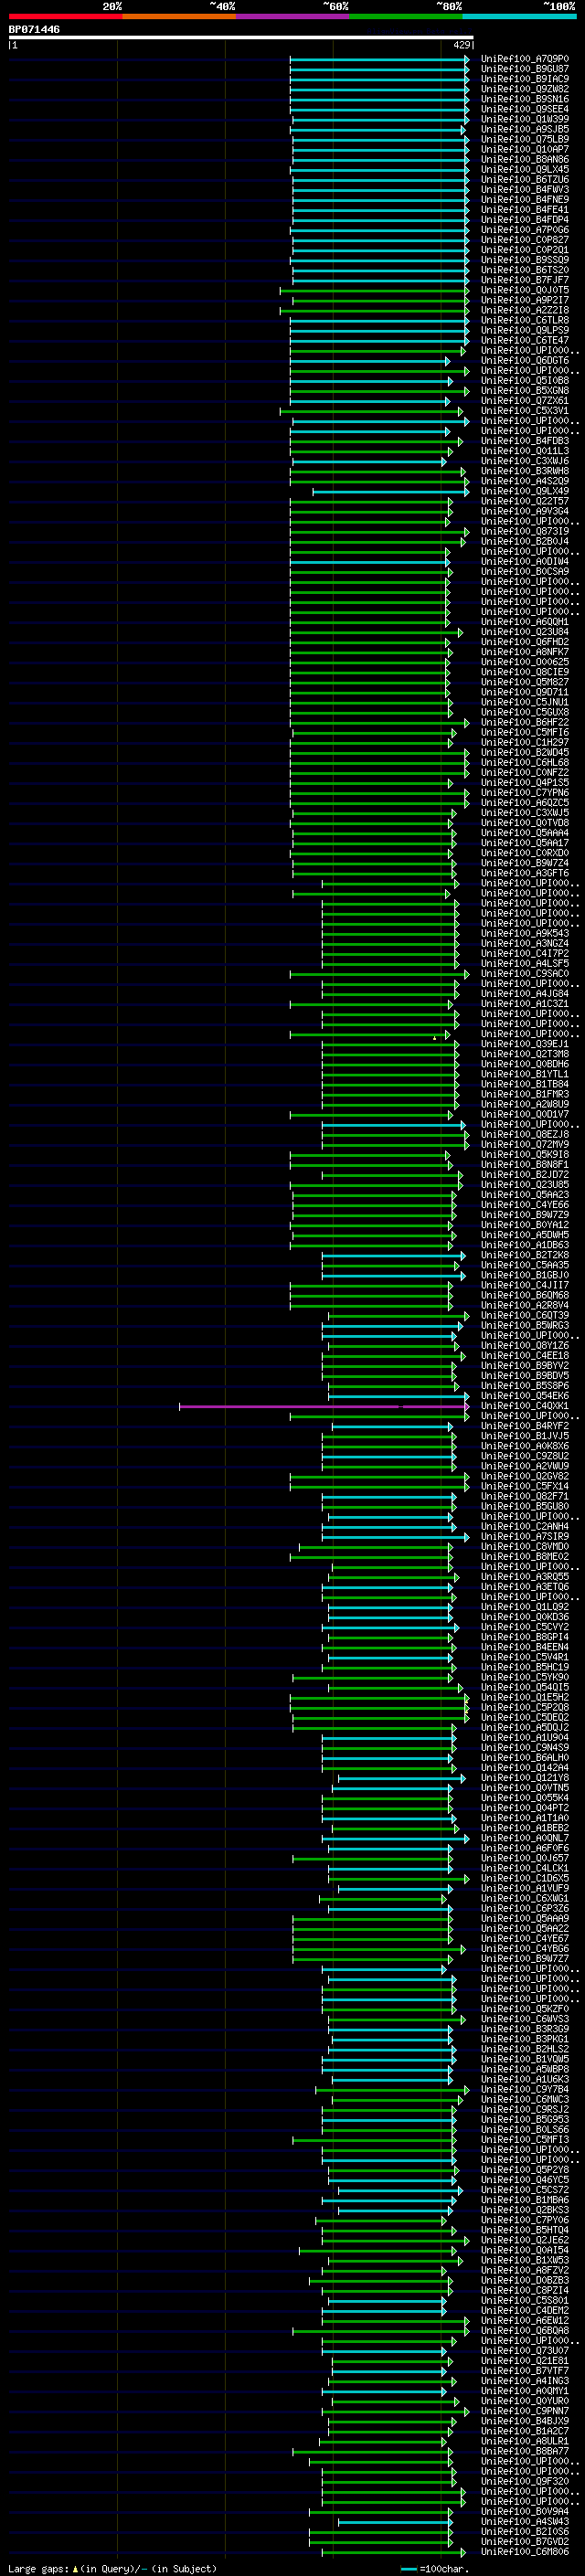
Task: Select hit label UniRef100_Q2JE62
Action: pyautogui.click(x=524, y=2240)
